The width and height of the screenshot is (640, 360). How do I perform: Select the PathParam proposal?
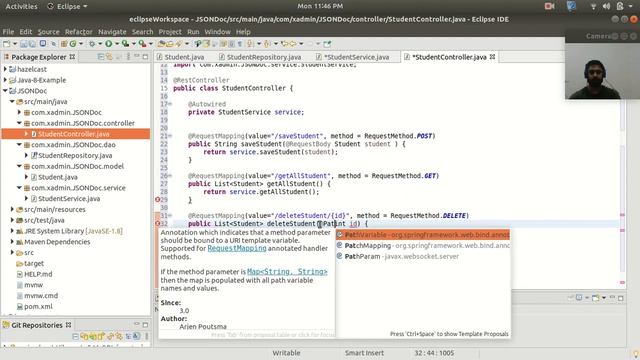(x=423, y=256)
